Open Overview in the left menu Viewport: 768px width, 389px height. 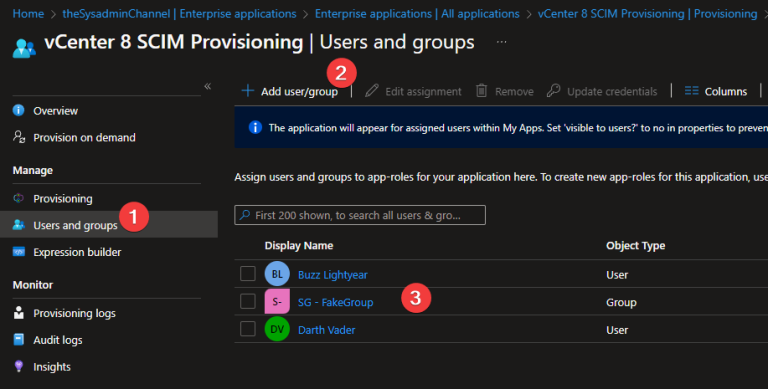[x=55, y=111]
